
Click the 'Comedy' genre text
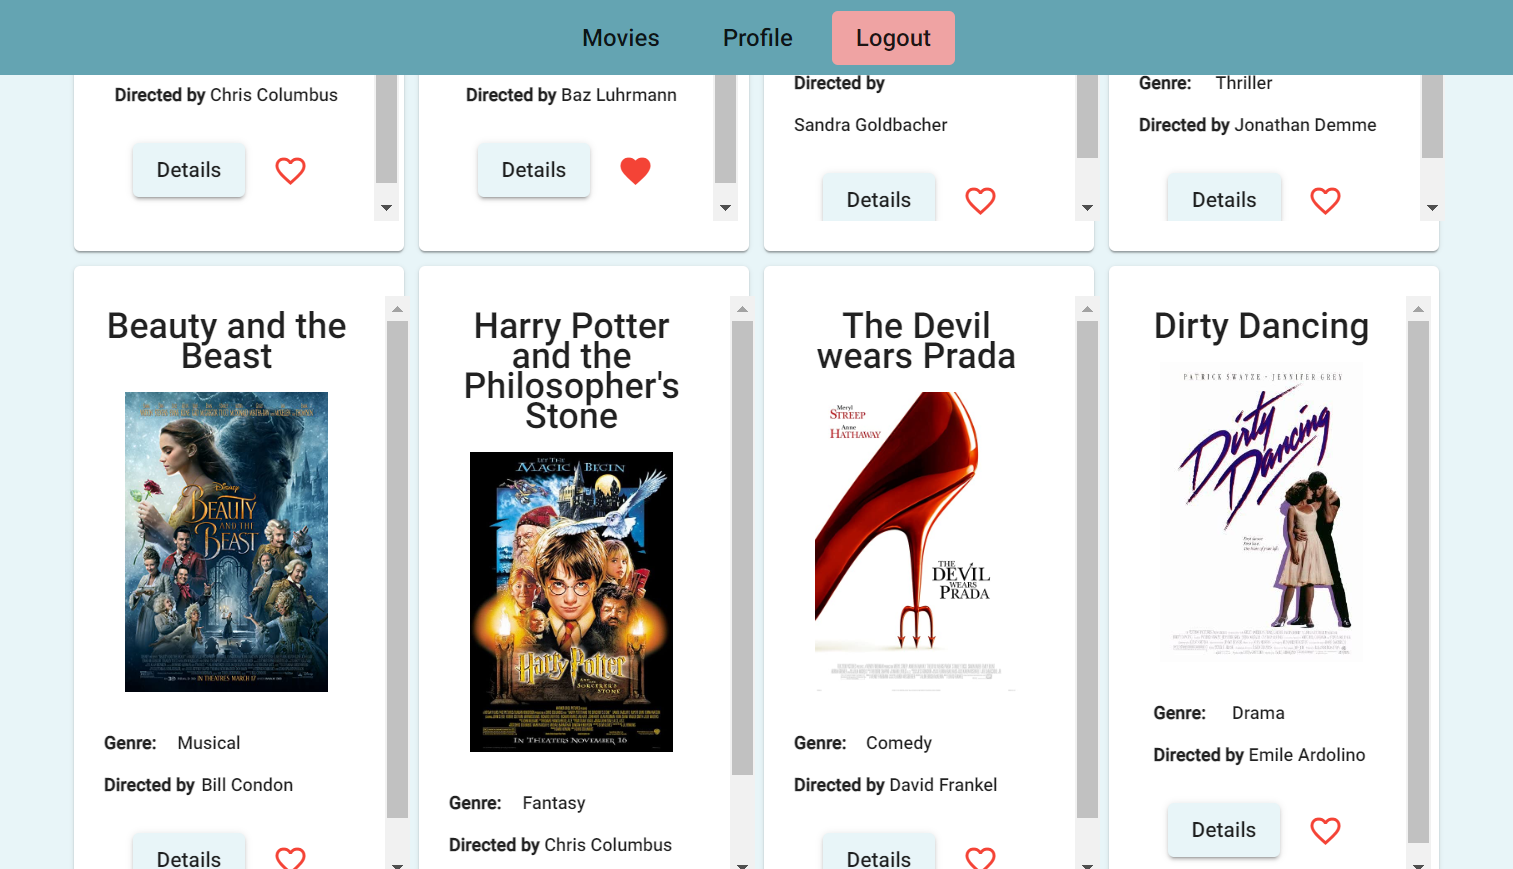(898, 743)
